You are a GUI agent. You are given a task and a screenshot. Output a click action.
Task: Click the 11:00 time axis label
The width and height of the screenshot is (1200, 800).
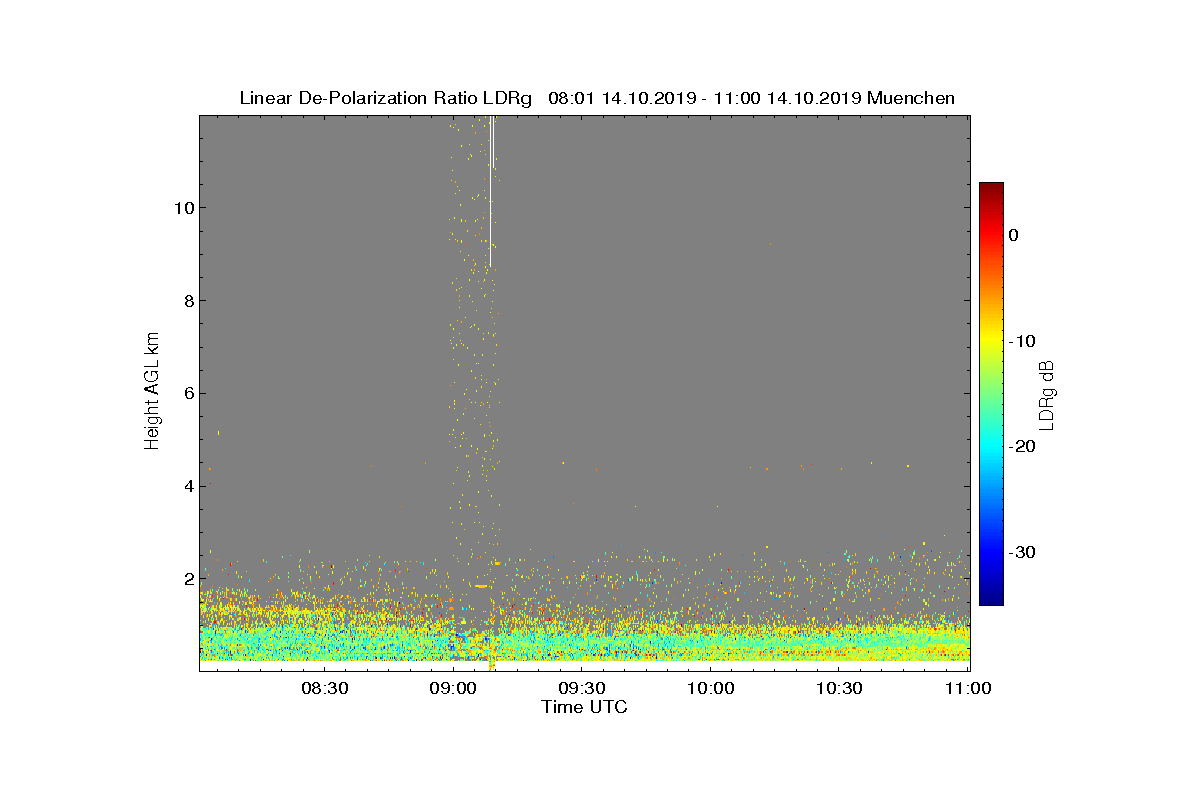pos(968,688)
